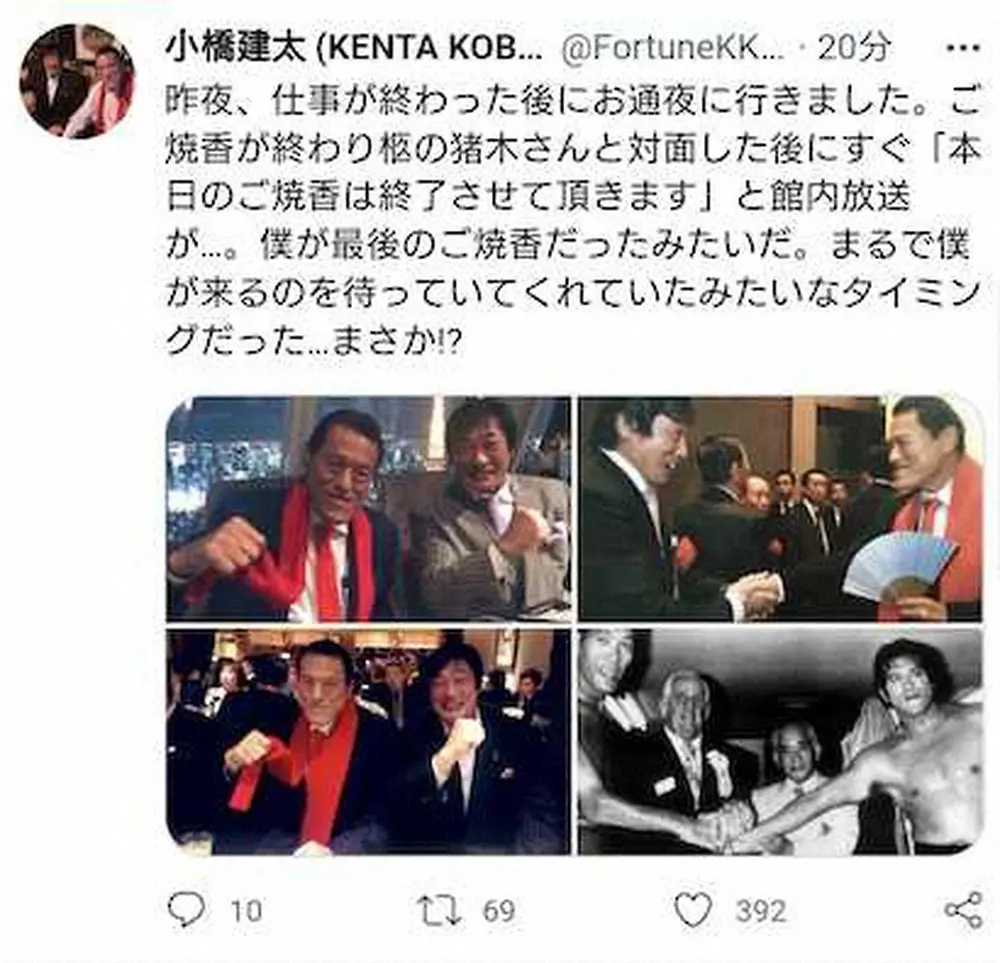This screenshot has height=963, width=1000.
Task: Click the retweet count 69
Action: click(497, 910)
